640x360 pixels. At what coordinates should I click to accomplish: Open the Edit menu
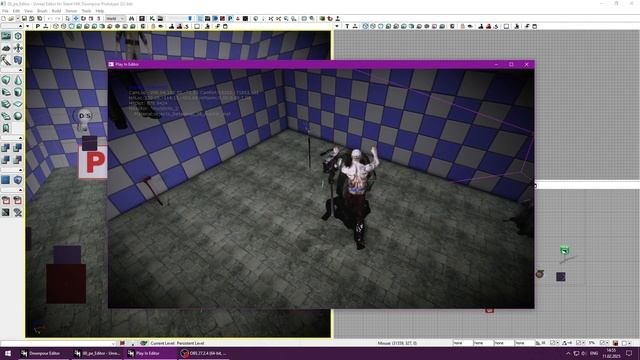click(x=16, y=11)
